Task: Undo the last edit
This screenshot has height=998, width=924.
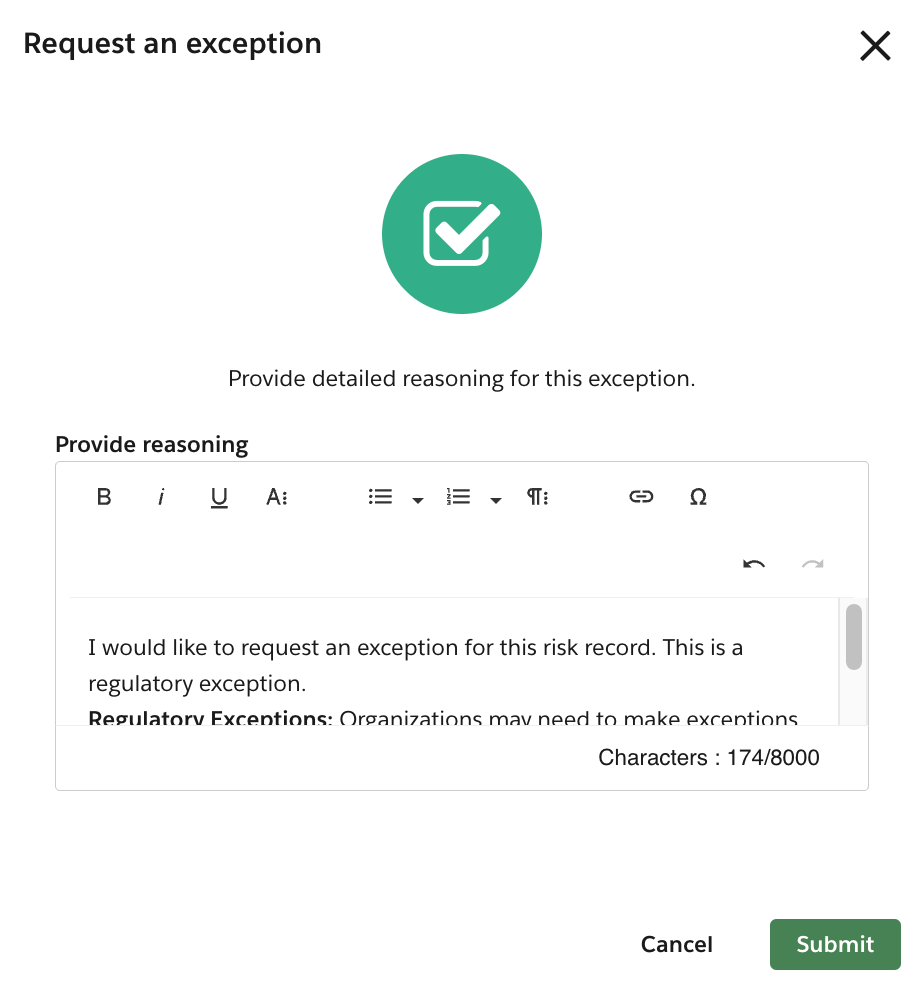Action: (x=754, y=565)
